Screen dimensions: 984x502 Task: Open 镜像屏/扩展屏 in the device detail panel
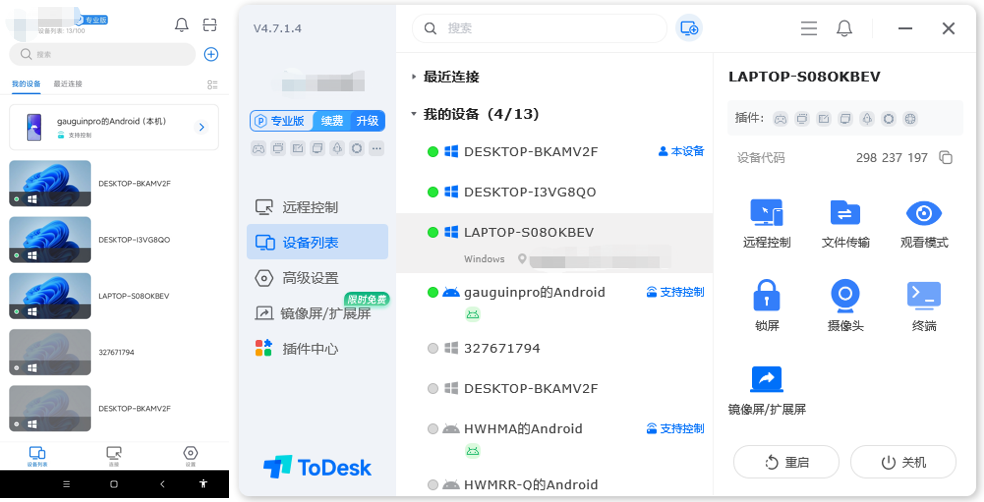pyautogui.click(x=767, y=390)
